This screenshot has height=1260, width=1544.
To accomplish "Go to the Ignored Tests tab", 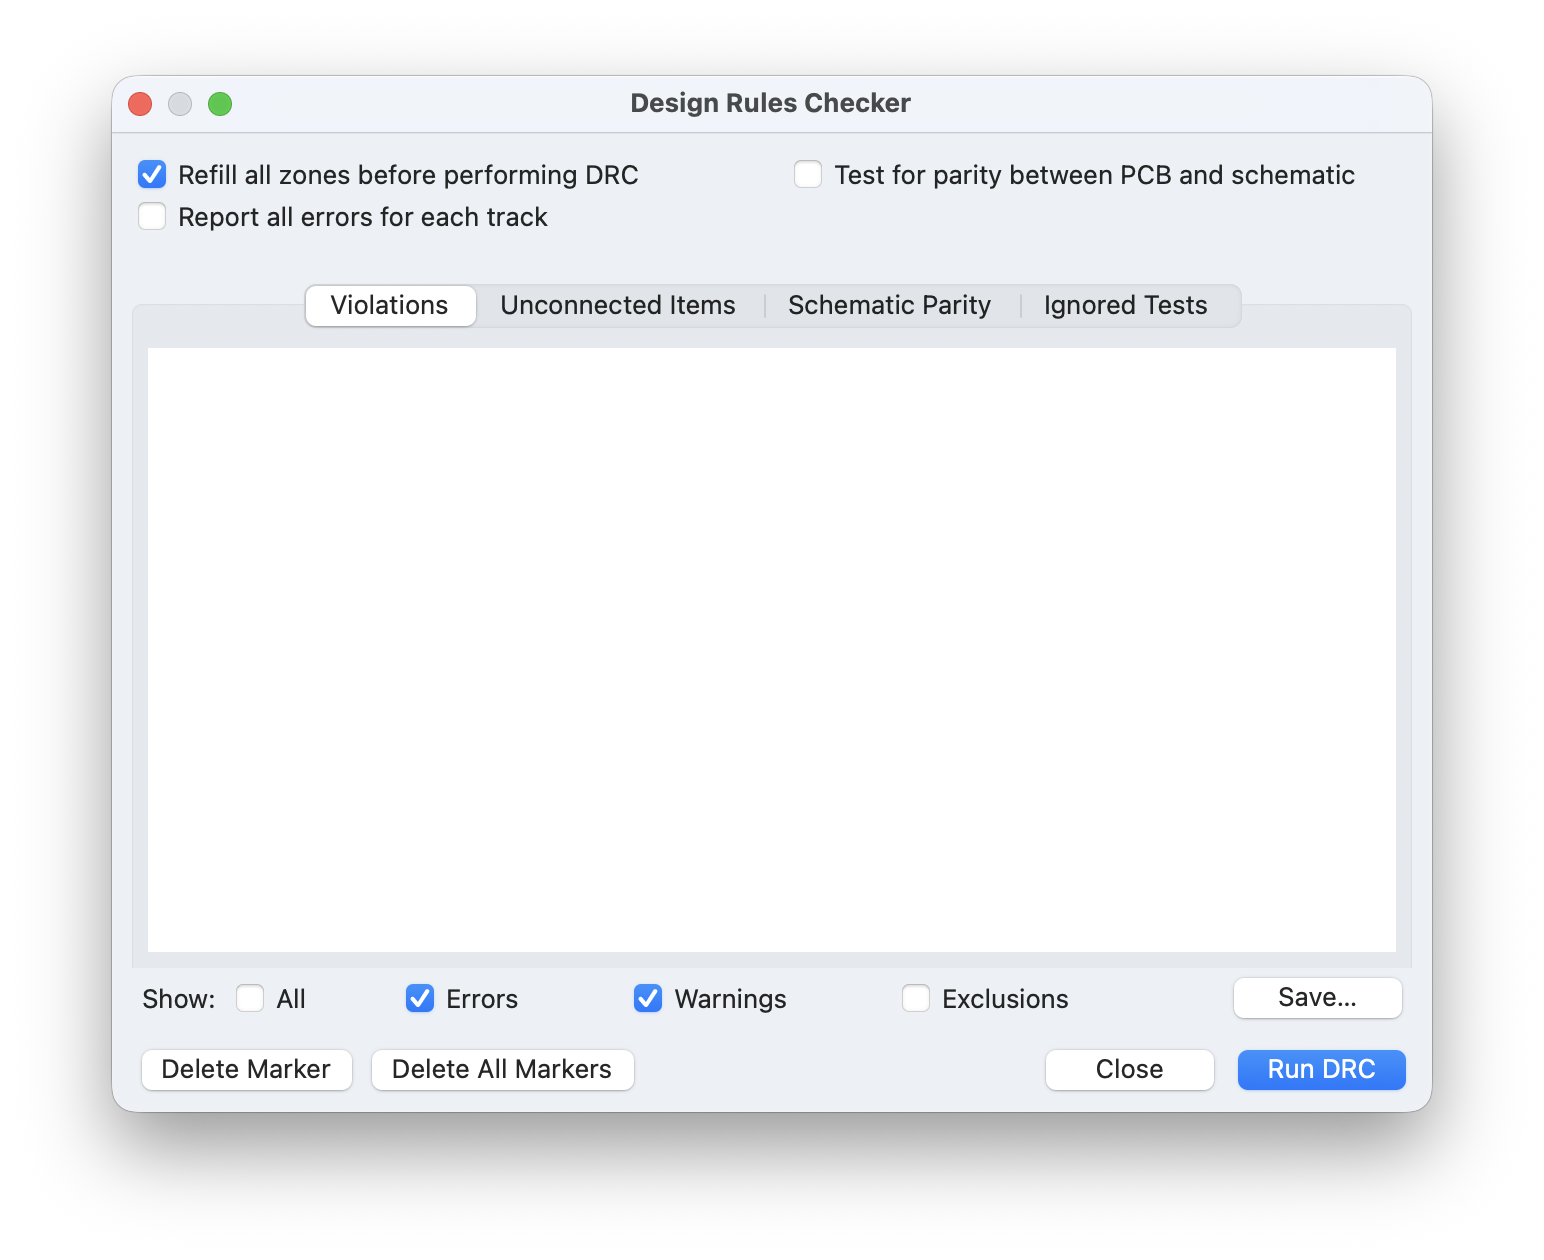I will pos(1125,306).
